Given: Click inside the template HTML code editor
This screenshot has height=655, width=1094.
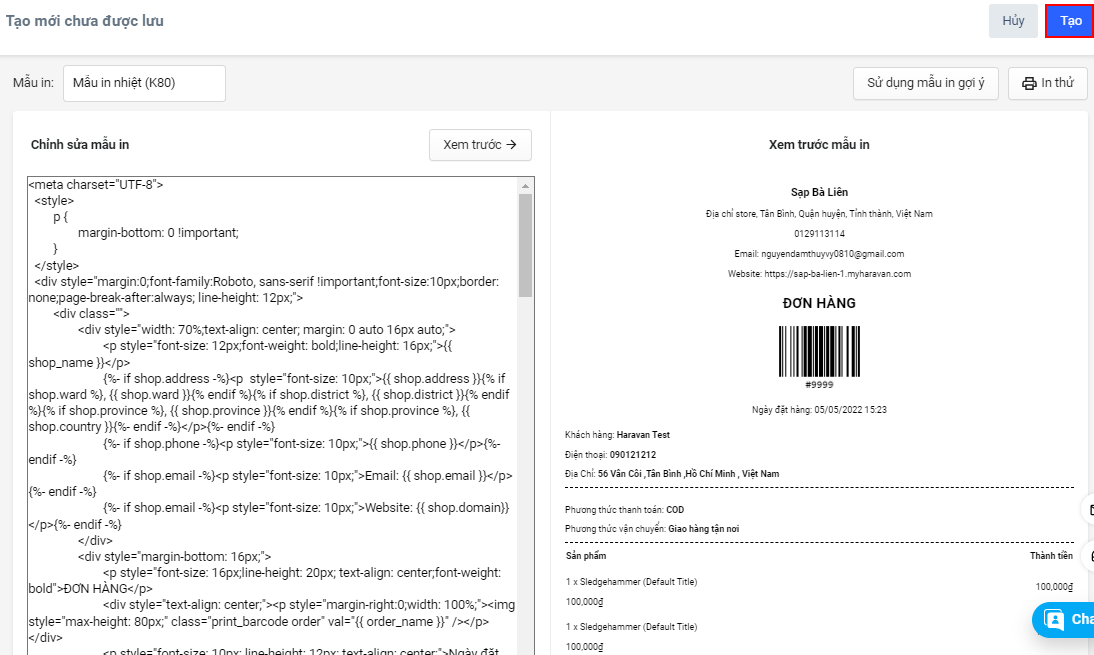Looking at the screenshot, I should [x=270, y=420].
